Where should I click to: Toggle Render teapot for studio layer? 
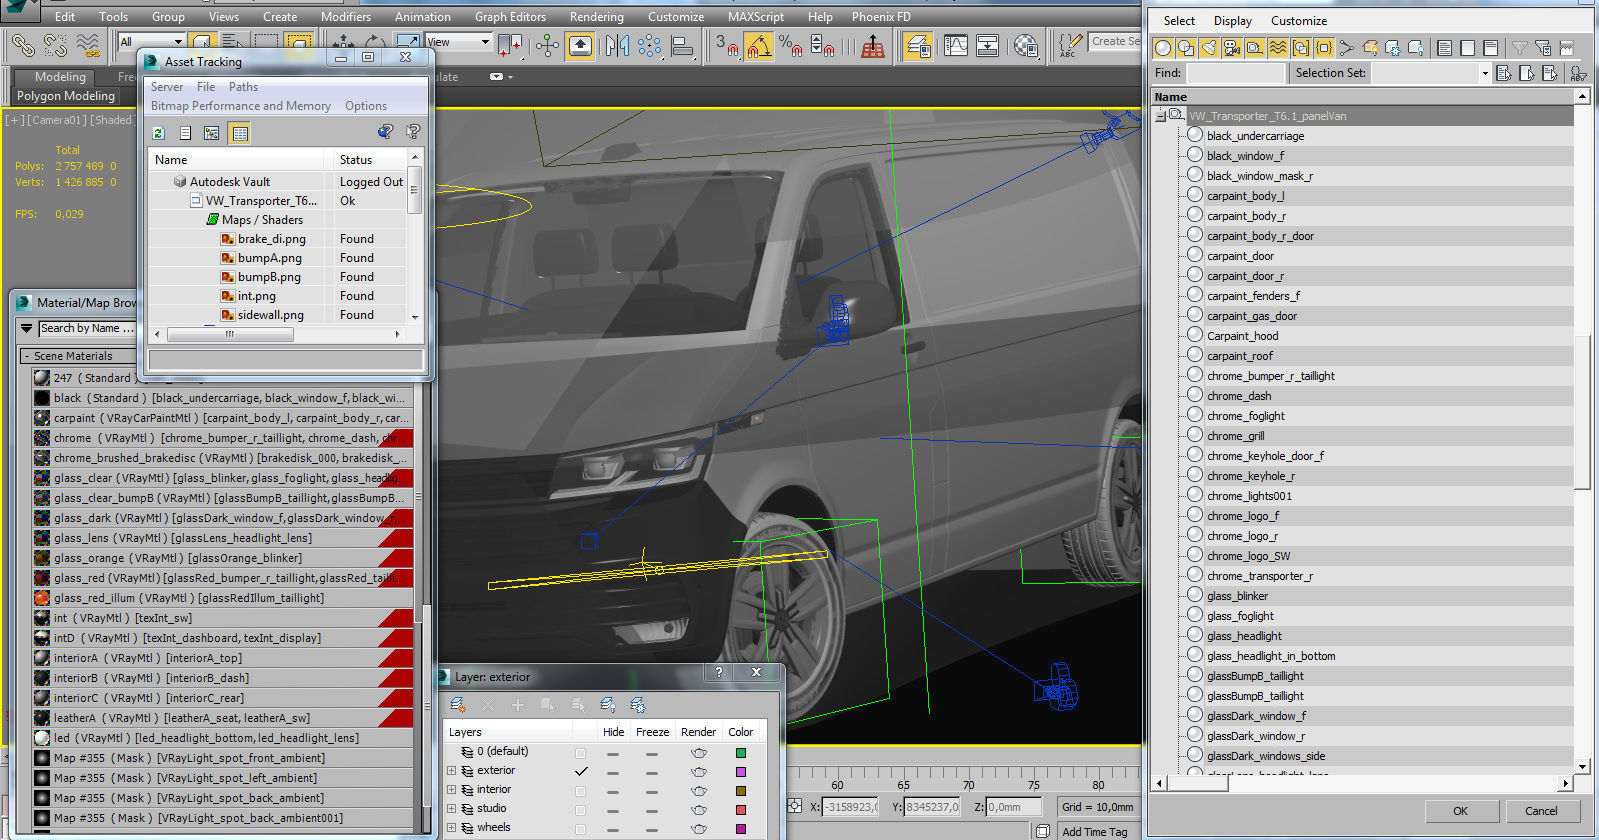pyautogui.click(x=698, y=809)
